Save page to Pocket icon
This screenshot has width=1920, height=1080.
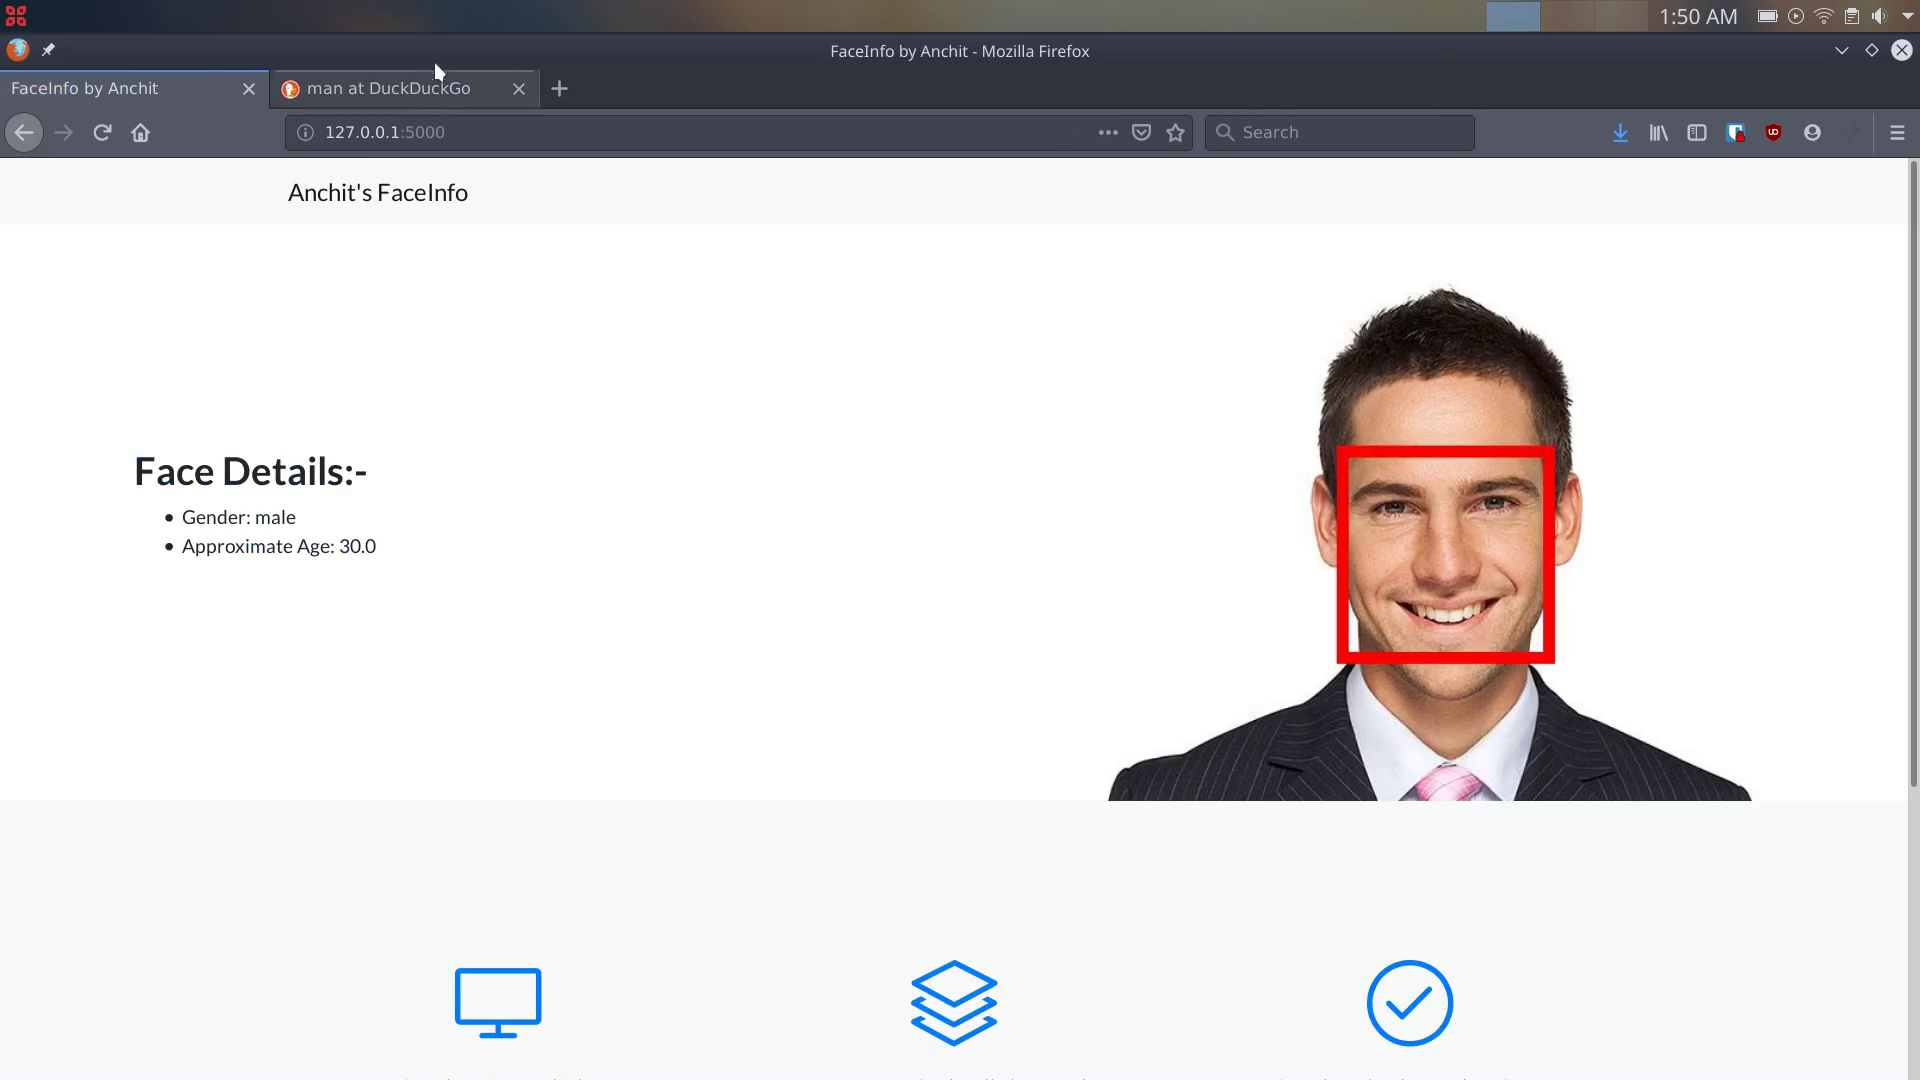click(1141, 132)
